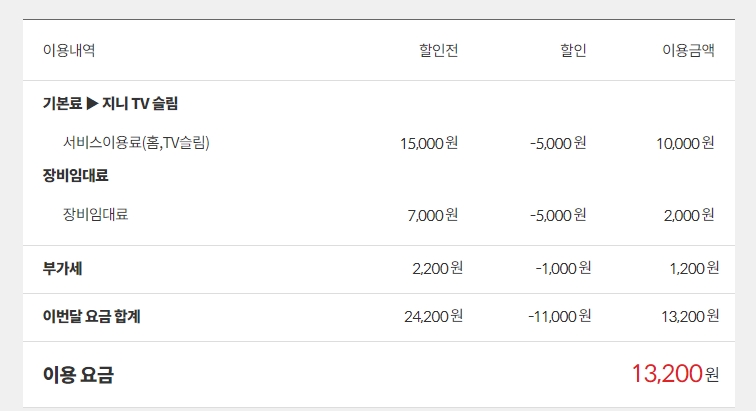Click the 이용금액 column header
Screen dimensions: 756x411
point(688,51)
